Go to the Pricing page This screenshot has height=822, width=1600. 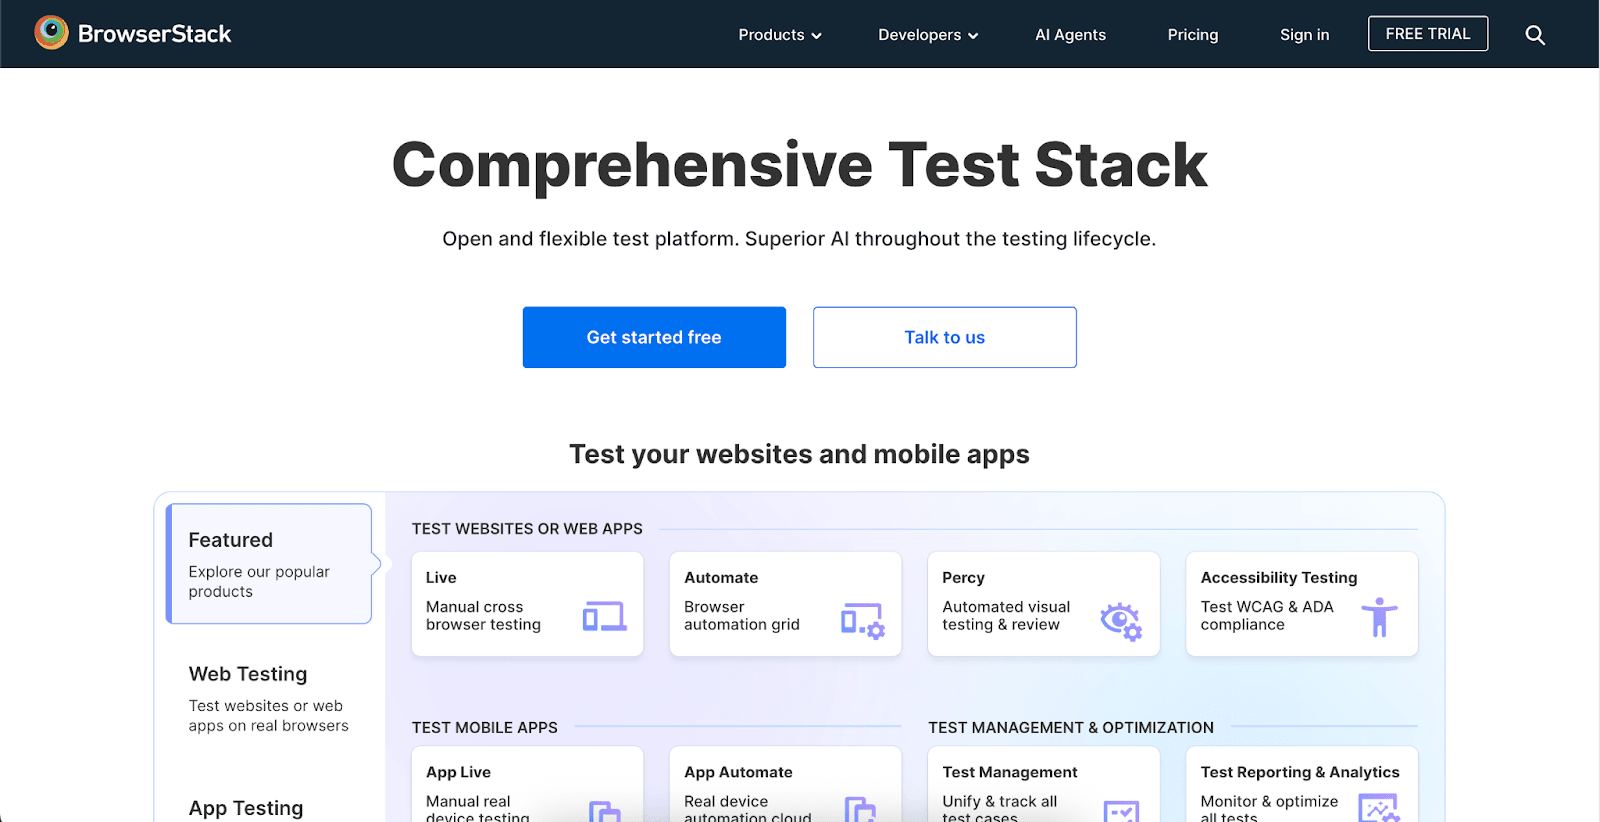tap(1192, 35)
